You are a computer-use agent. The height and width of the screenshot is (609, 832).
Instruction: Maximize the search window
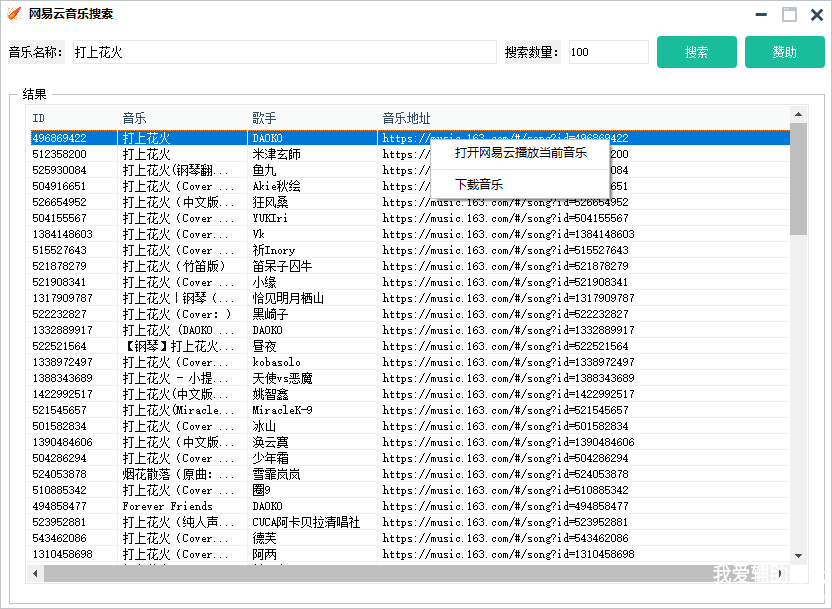pyautogui.click(x=789, y=15)
